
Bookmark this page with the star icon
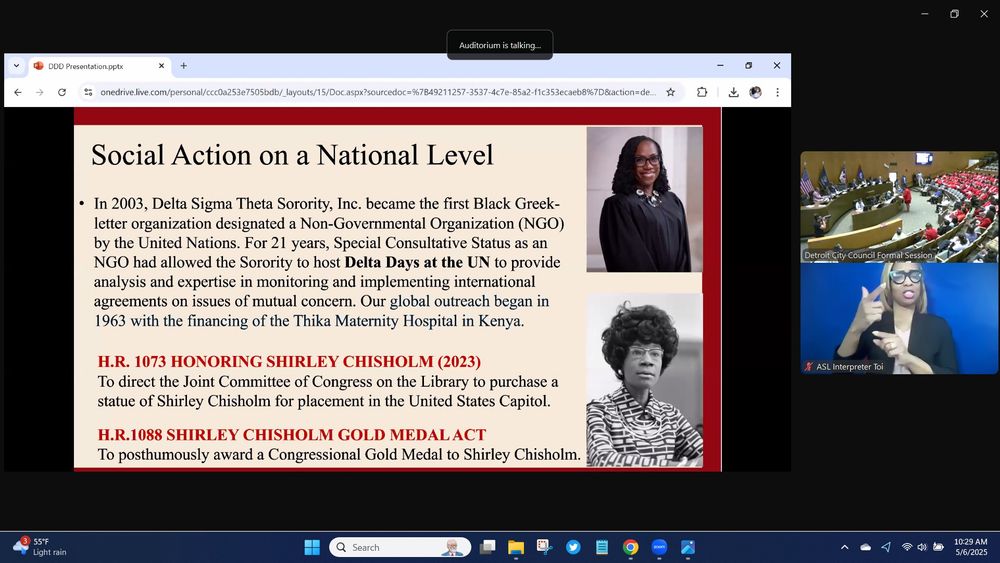click(670, 92)
